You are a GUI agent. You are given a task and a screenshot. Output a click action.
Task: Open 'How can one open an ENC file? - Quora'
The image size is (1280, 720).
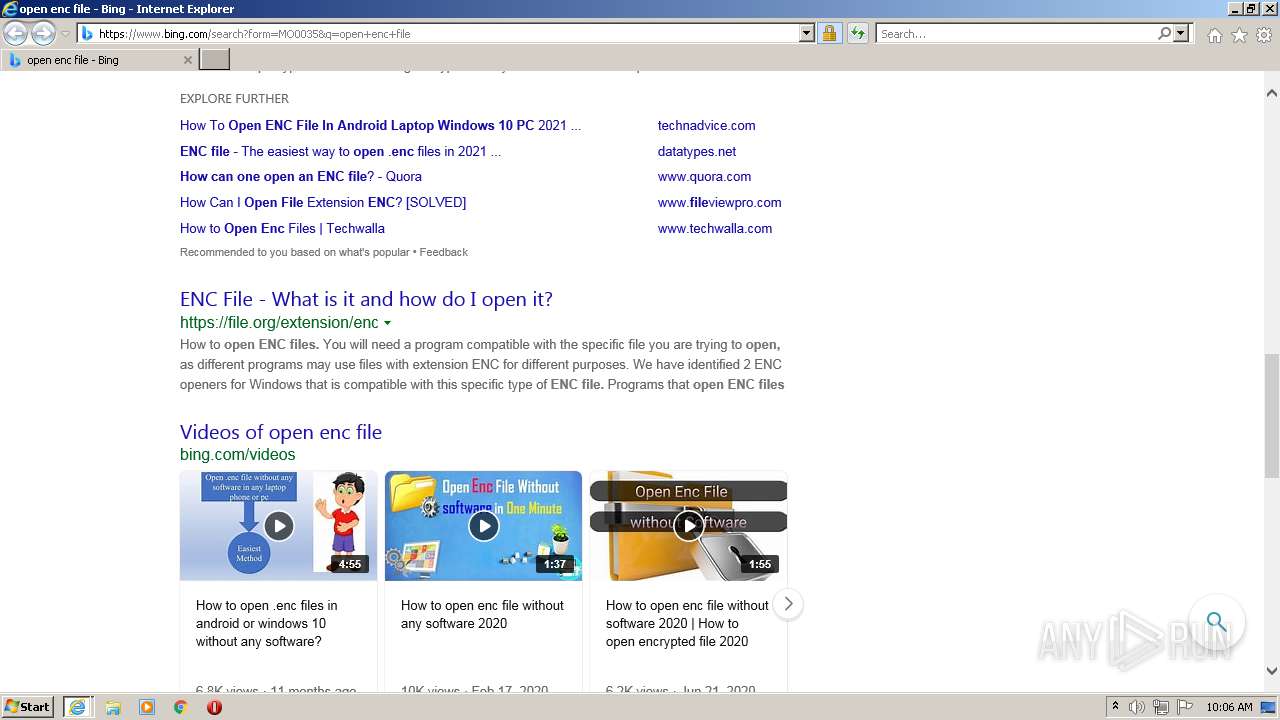tap(301, 177)
